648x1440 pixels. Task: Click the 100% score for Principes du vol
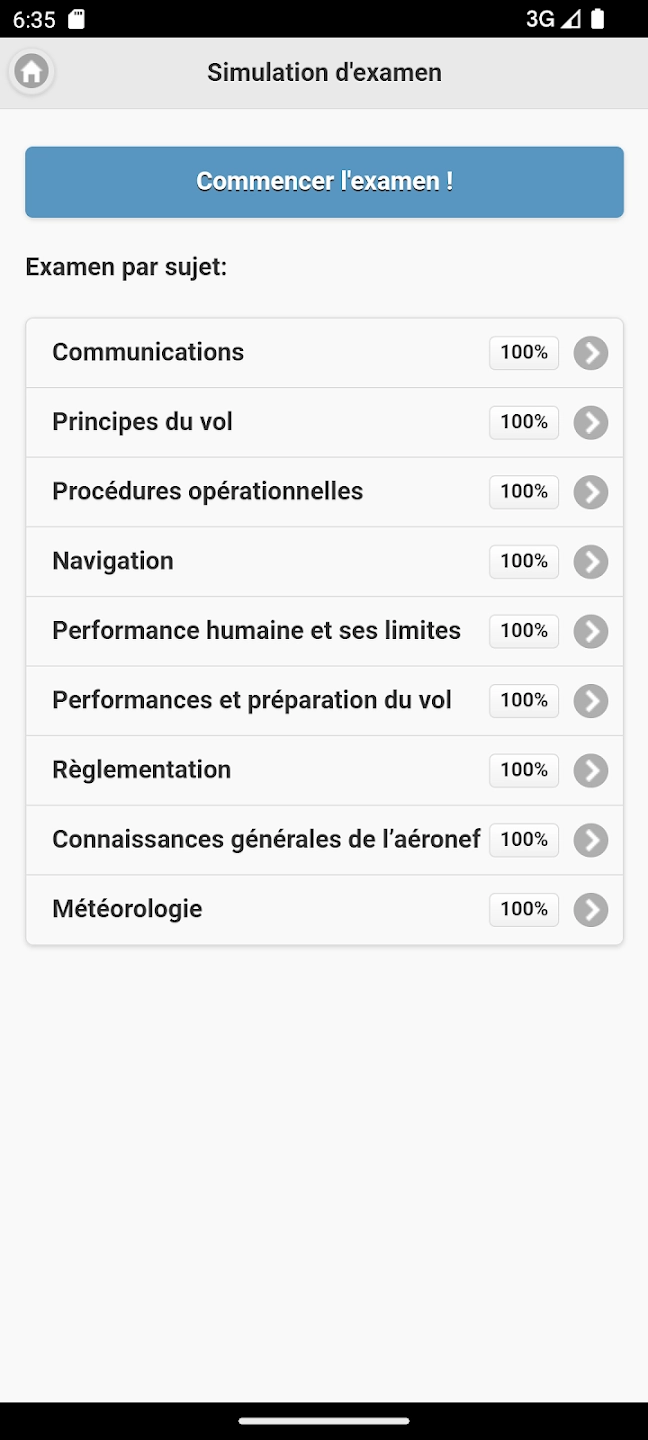pos(523,422)
